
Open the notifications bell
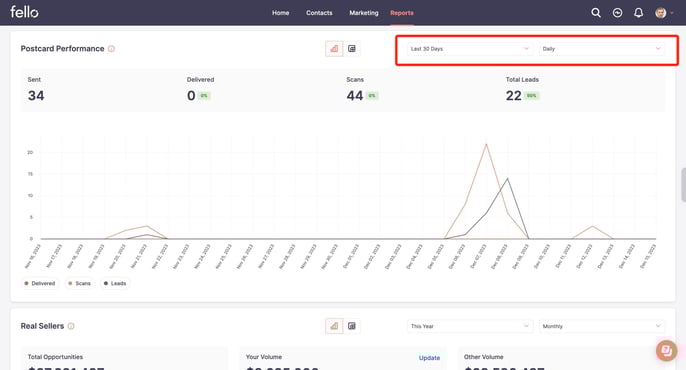tap(638, 13)
